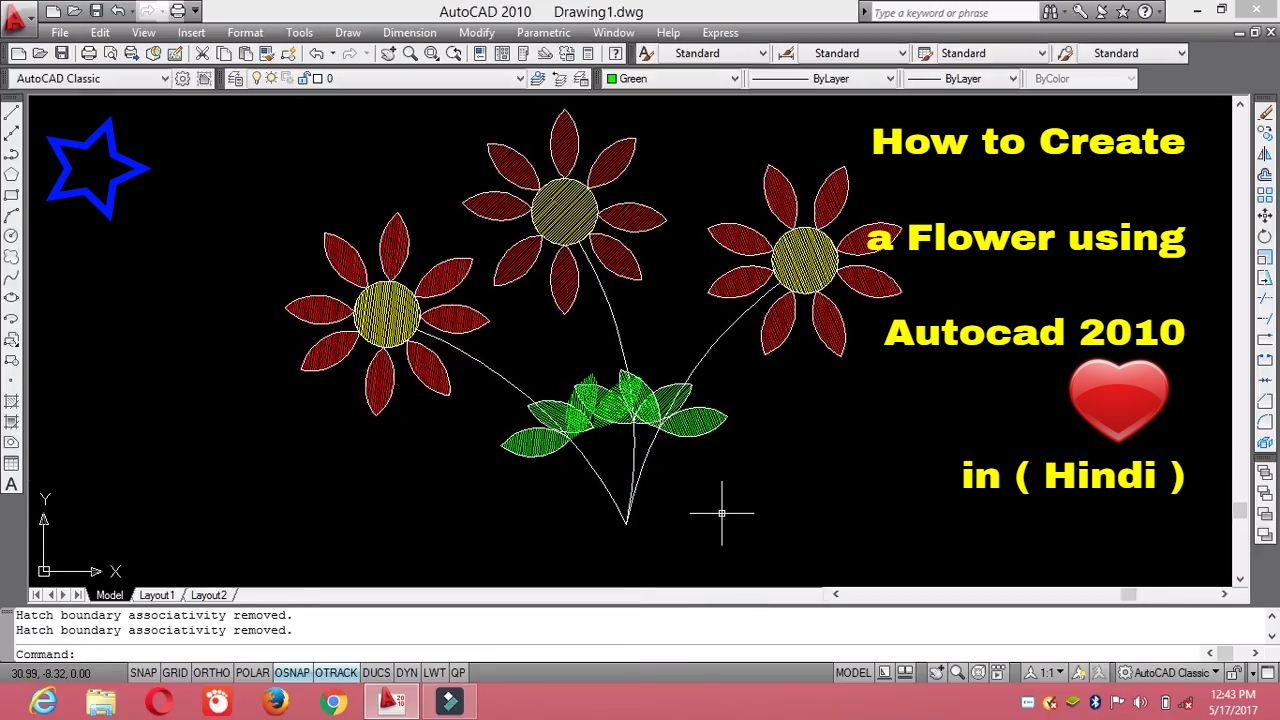The image size is (1280, 720).
Task: Click the Zoom icon in the status bar
Action: (957, 673)
